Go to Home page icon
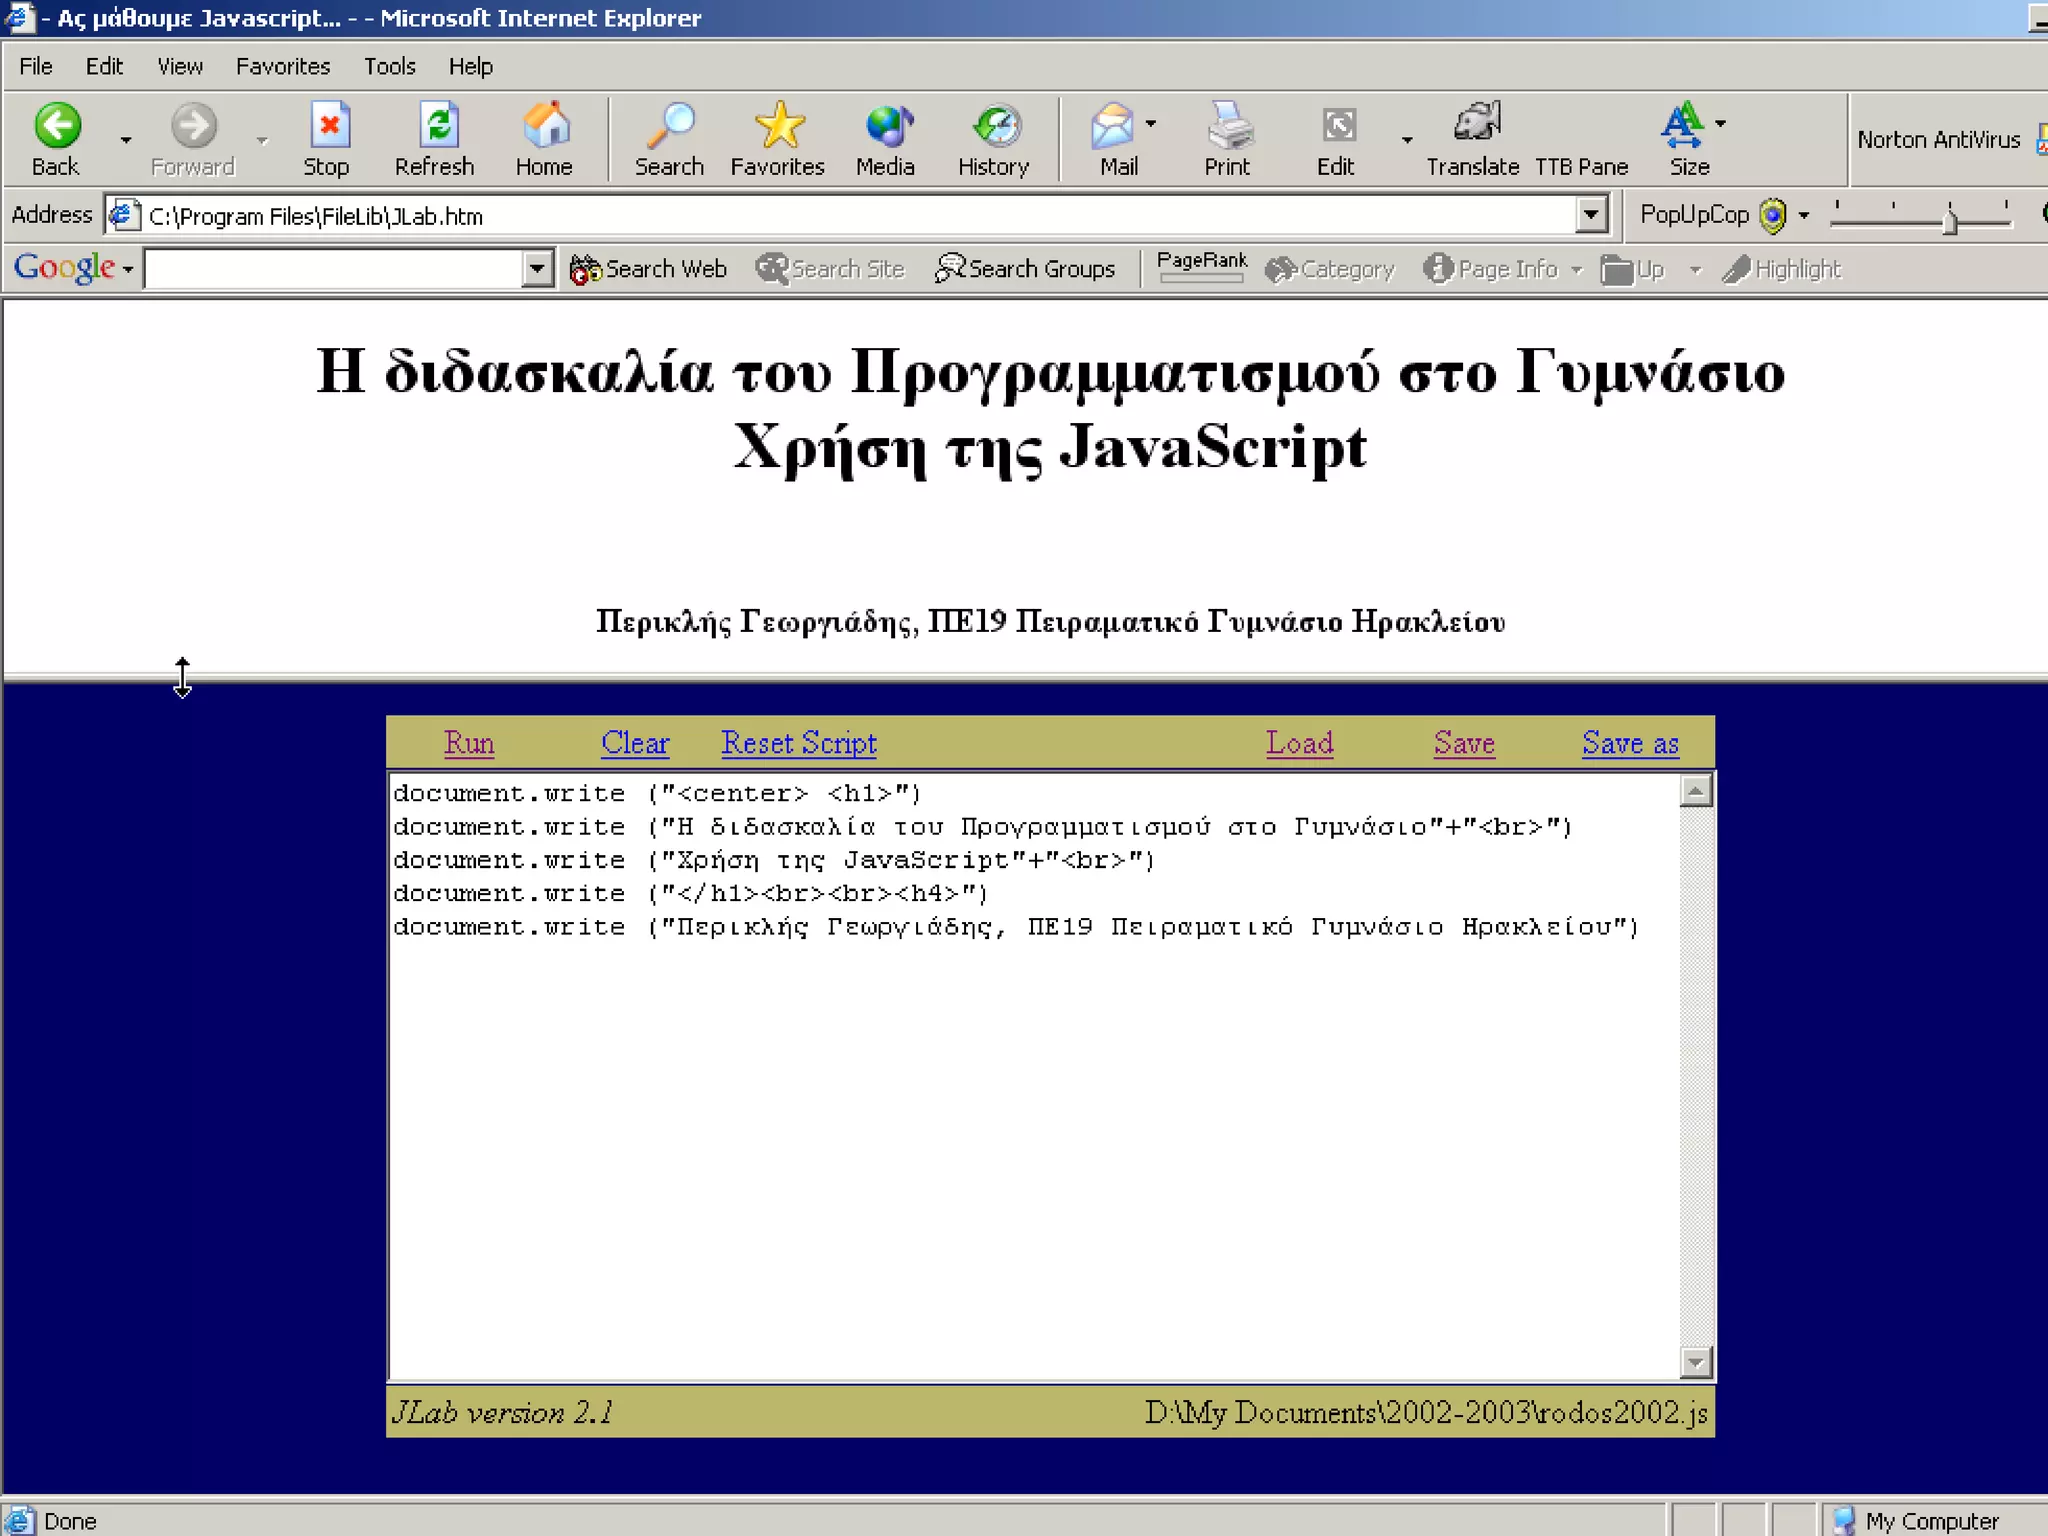This screenshot has height=1536, width=2048. [545, 126]
